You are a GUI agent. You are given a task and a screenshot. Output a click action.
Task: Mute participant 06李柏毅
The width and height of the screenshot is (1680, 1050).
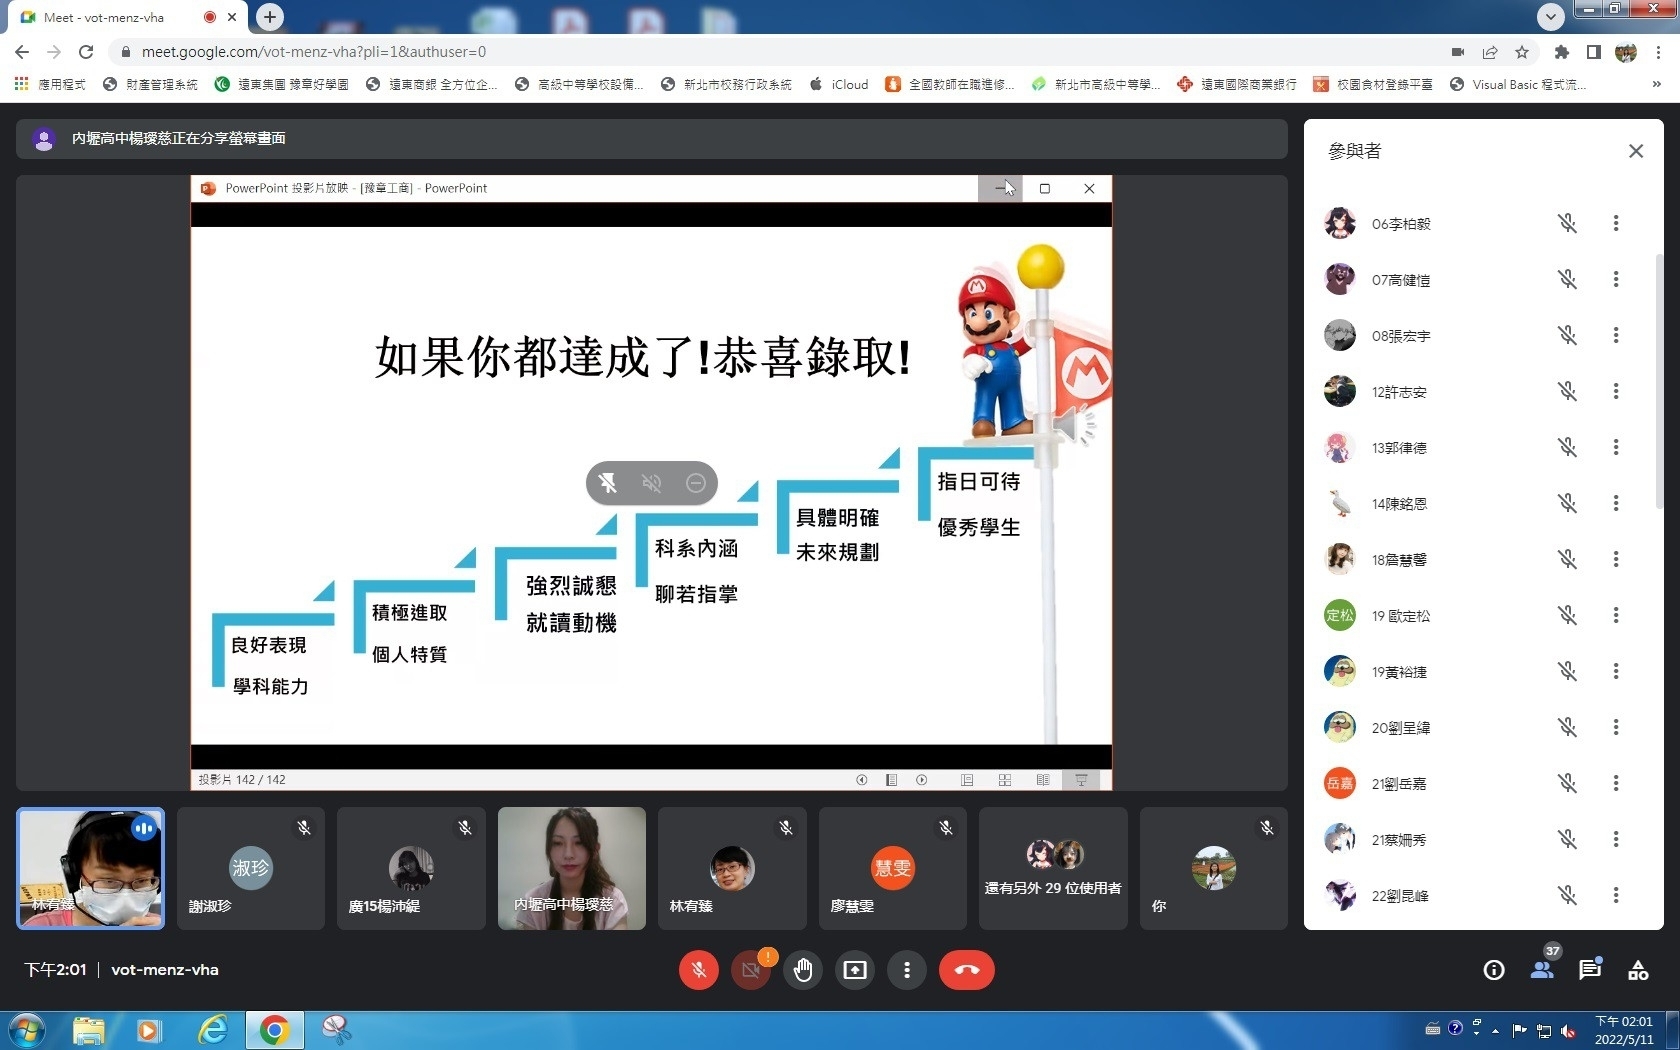tap(1568, 223)
